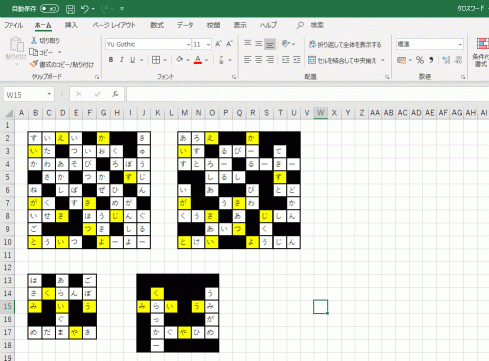
Task: Click the Merge and Center icon
Action: tap(312, 60)
